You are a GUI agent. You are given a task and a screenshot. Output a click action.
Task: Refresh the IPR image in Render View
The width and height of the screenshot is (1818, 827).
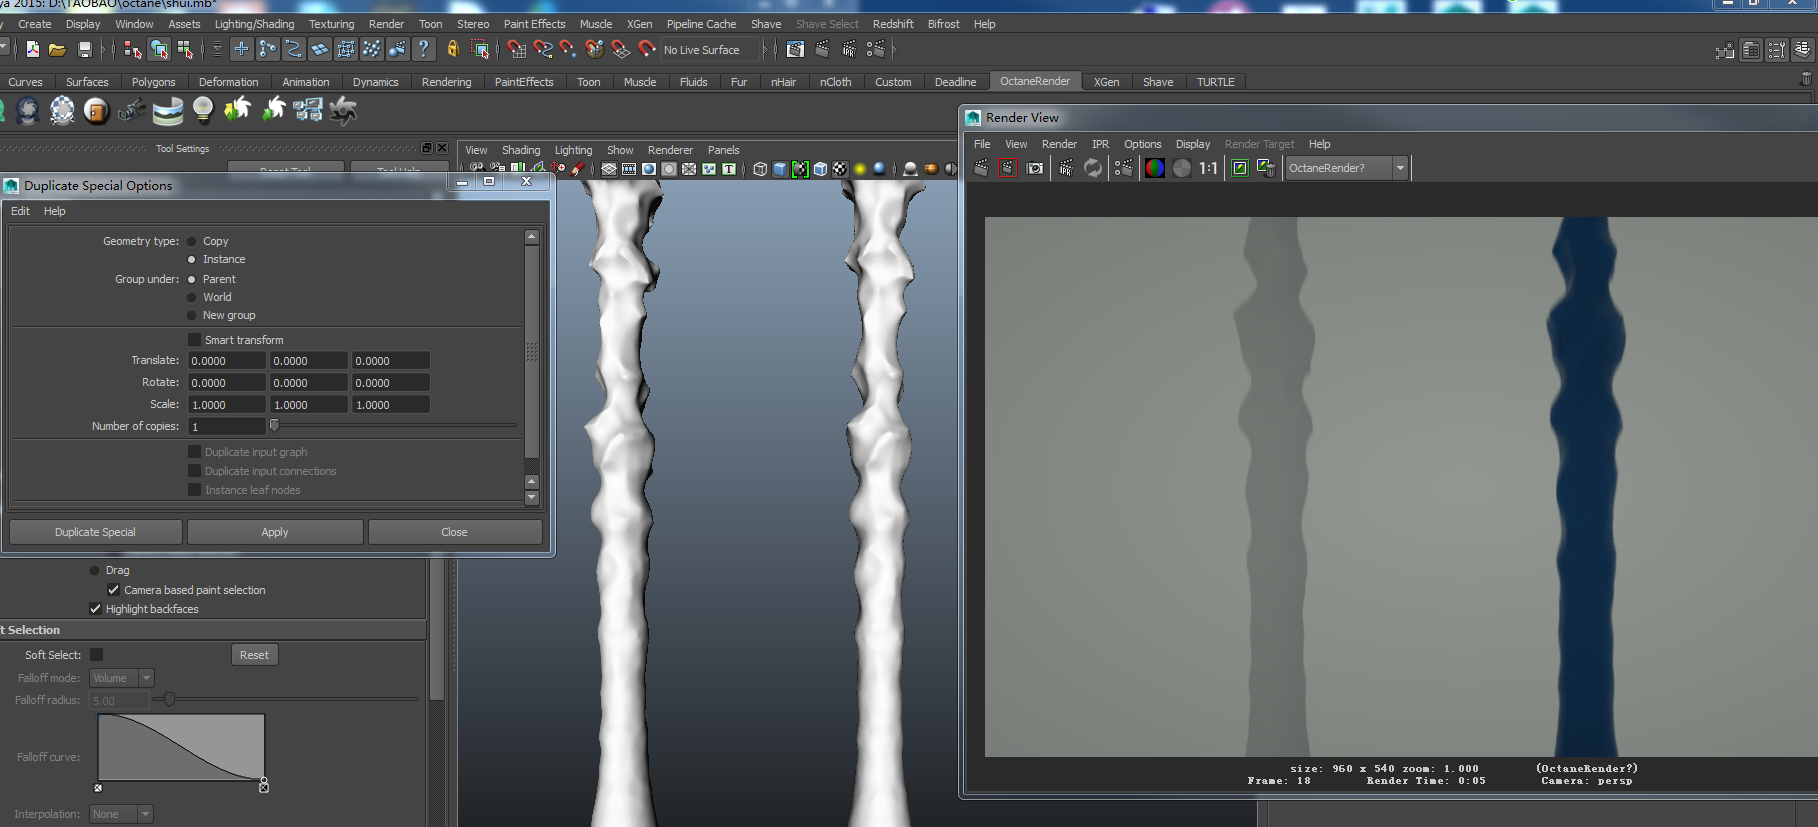(1093, 168)
